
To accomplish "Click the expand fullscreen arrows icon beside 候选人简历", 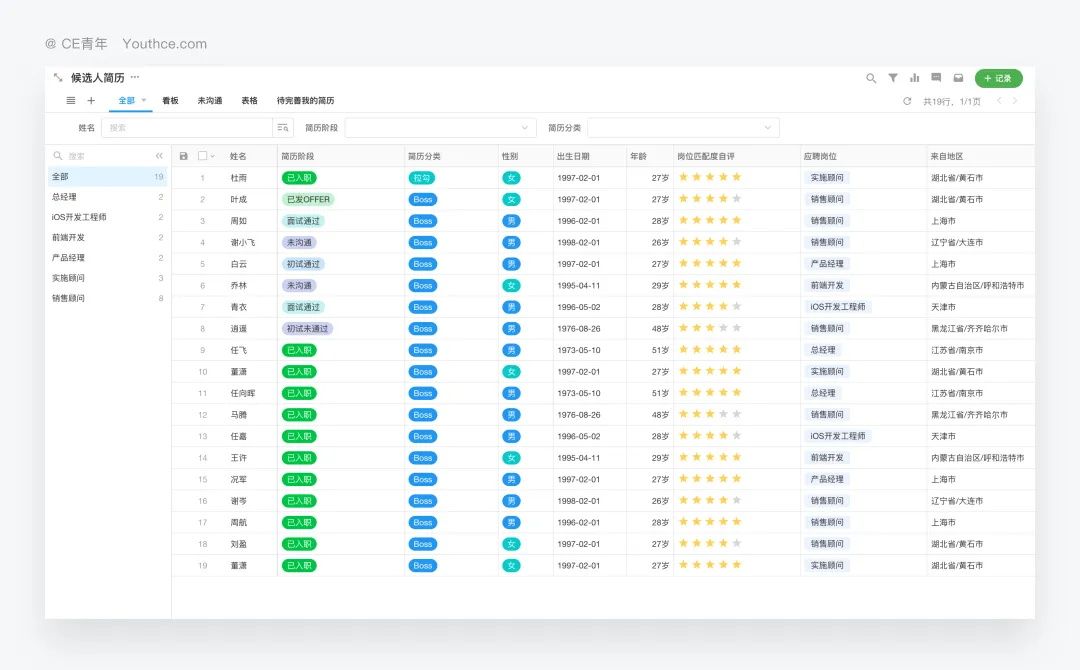I will pyautogui.click(x=58, y=77).
